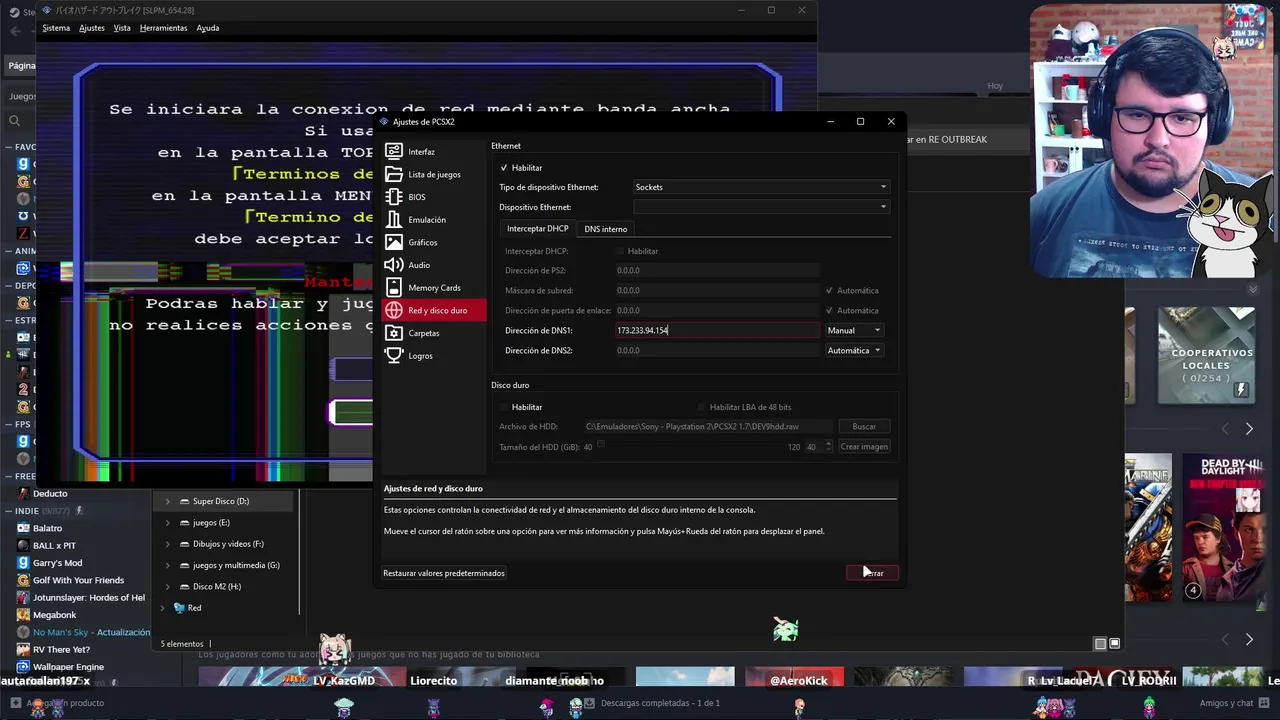Switch Explorer to details view icon
1280x720 pixels.
[x=1100, y=643]
